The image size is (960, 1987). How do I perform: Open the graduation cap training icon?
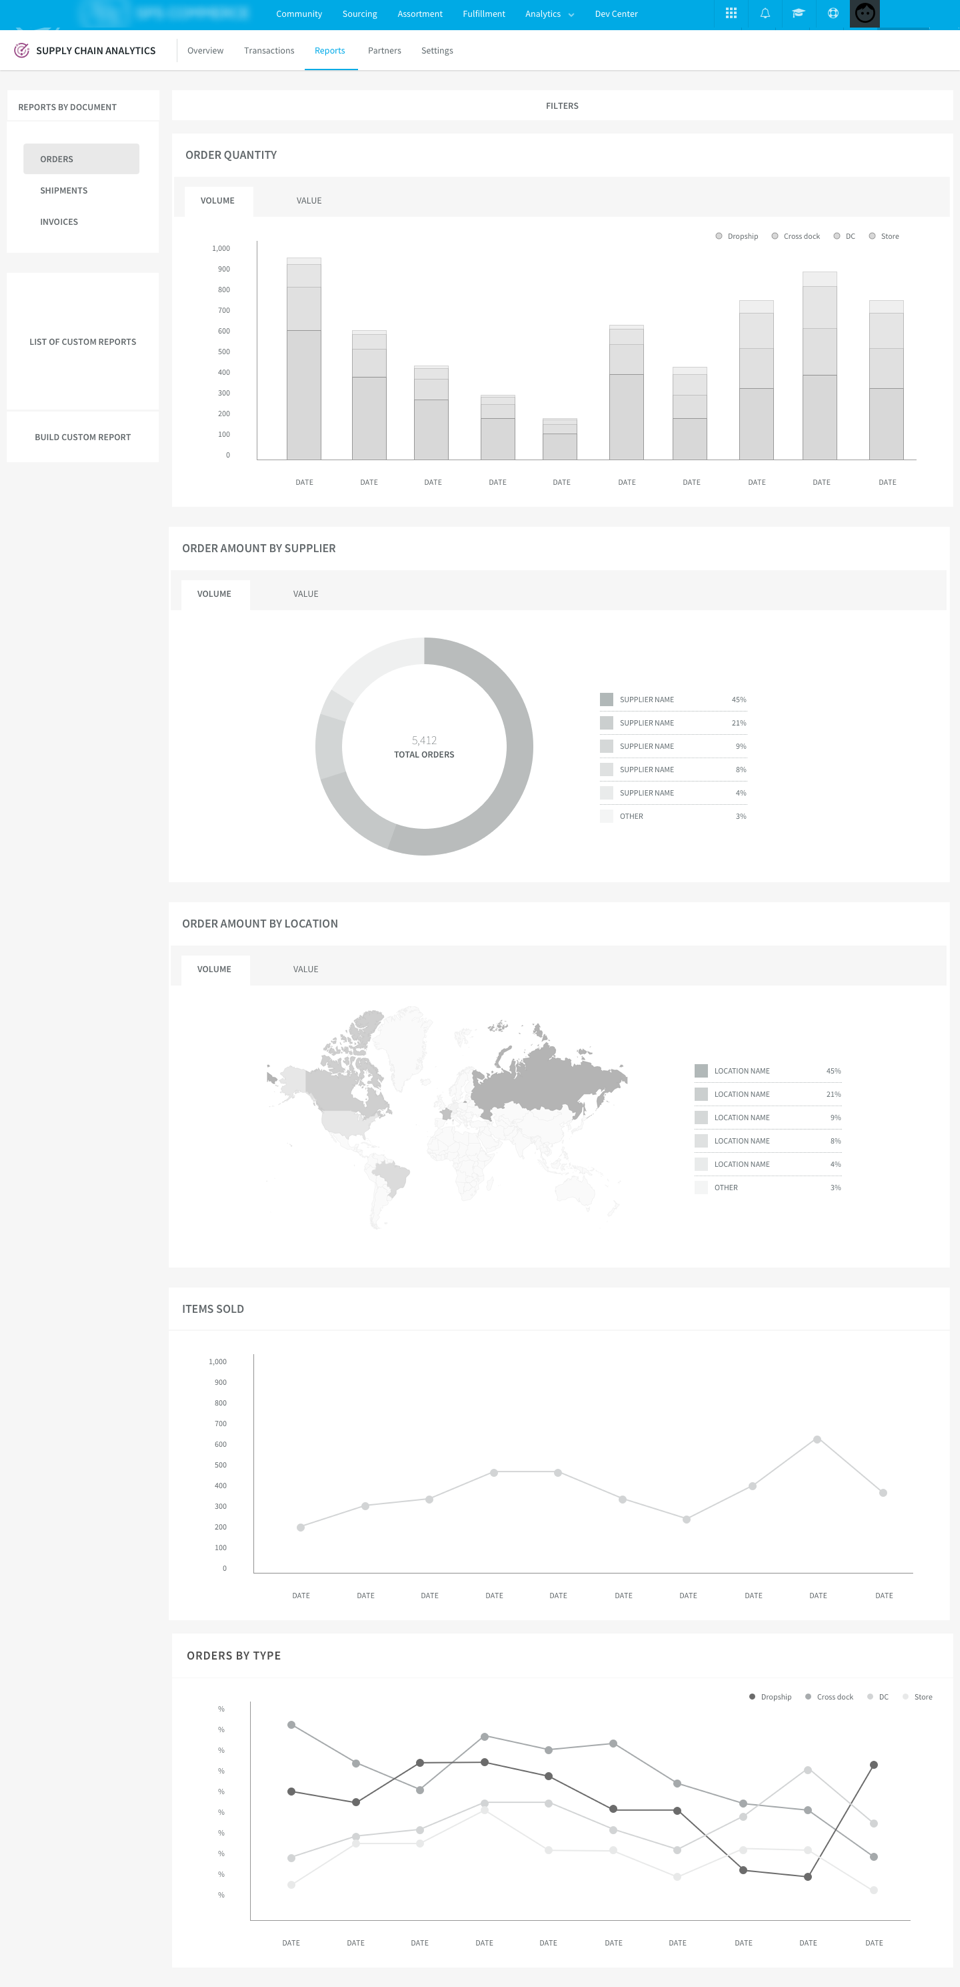click(798, 14)
